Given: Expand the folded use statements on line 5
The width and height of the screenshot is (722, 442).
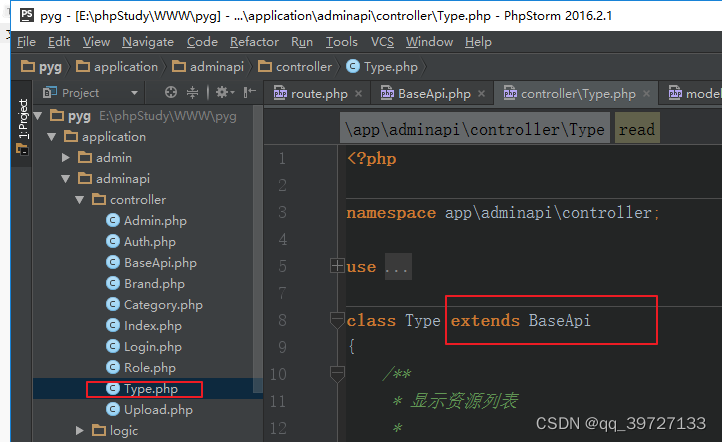Looking at the screenshot, I should 338,266.
